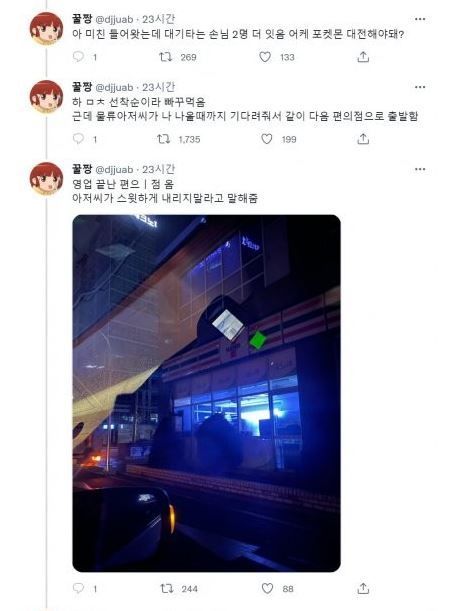The width and height of the screenshot is (450, 611).
Task: Open more options menu on third tweet
Action: pyautogui.click(x=420, y=169)
